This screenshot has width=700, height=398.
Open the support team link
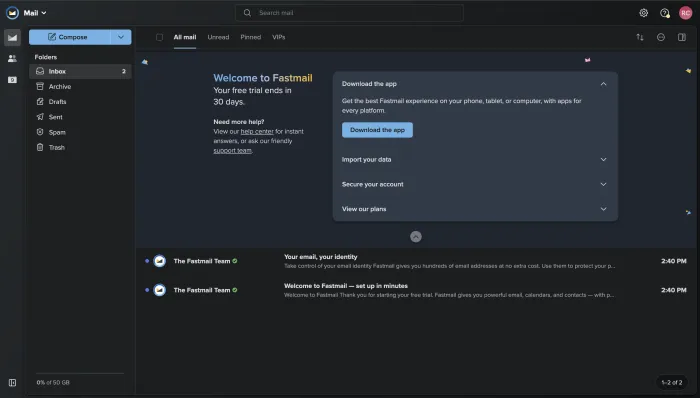pos(232,151)
